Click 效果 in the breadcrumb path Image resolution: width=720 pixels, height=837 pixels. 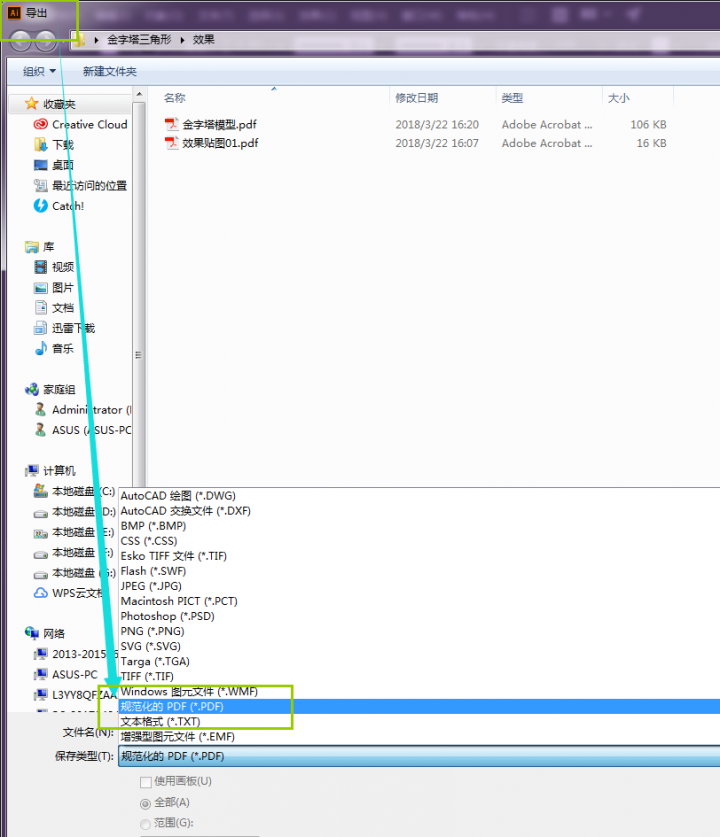click(x=204, y=40)
